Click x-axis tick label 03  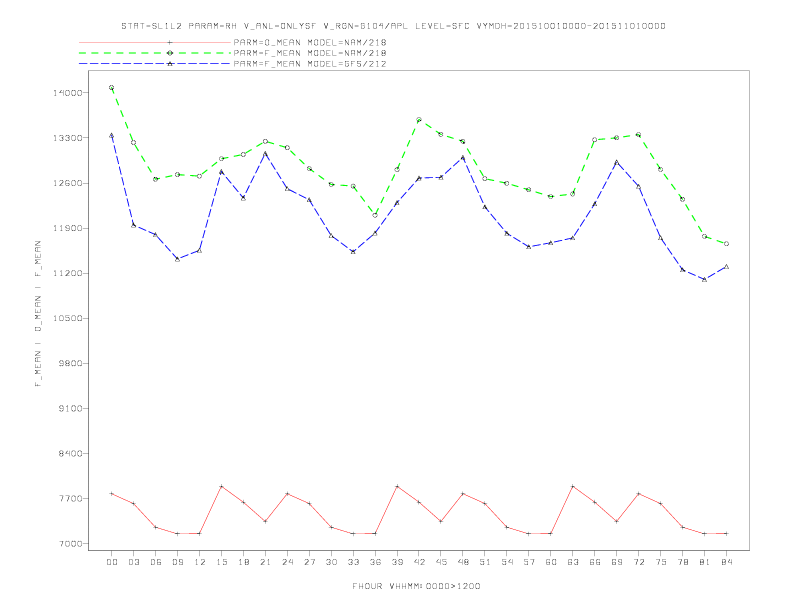coord(134,562)
